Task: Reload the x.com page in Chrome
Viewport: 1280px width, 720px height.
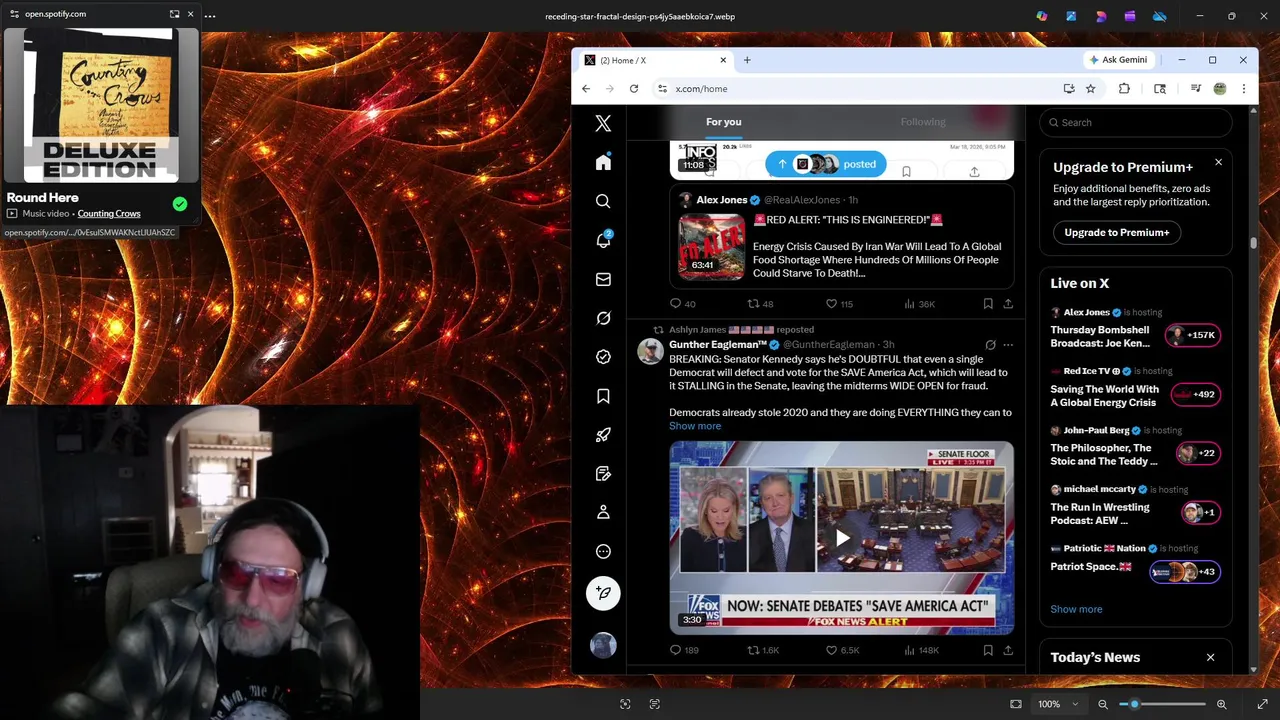Action: pyautogui.click(x=634, y=89)
